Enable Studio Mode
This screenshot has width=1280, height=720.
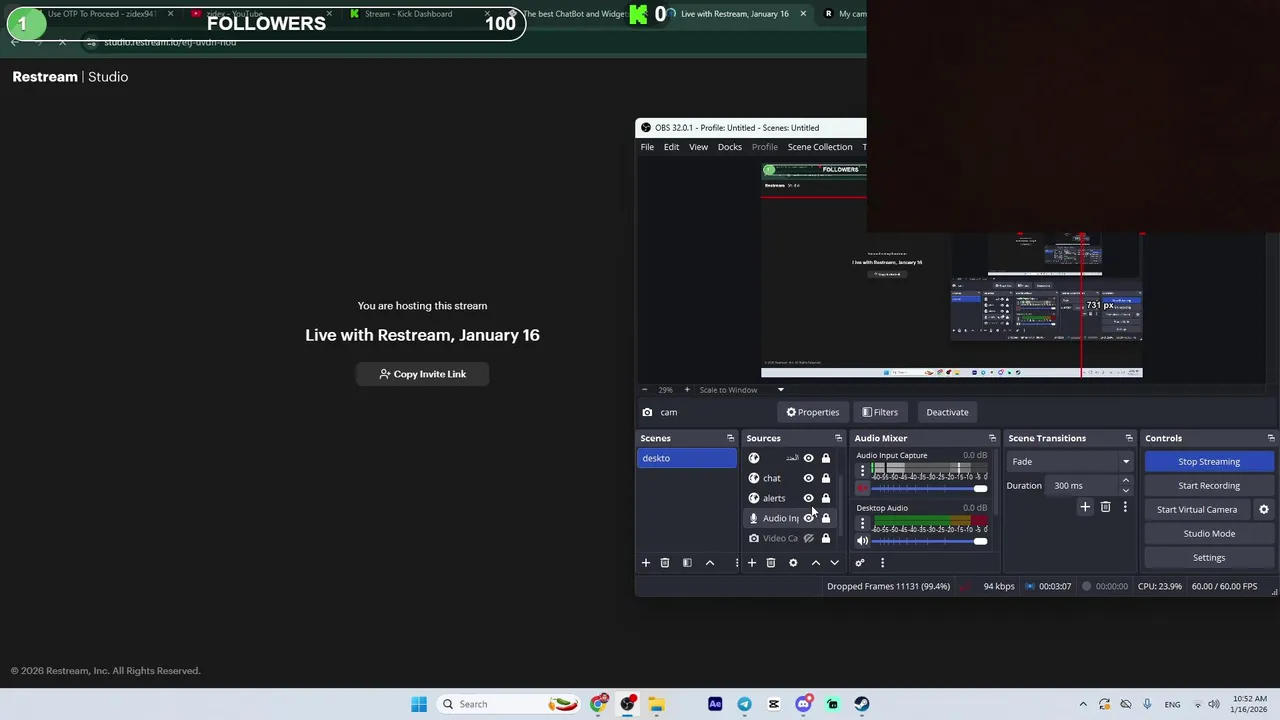(x=1209, y=534)
